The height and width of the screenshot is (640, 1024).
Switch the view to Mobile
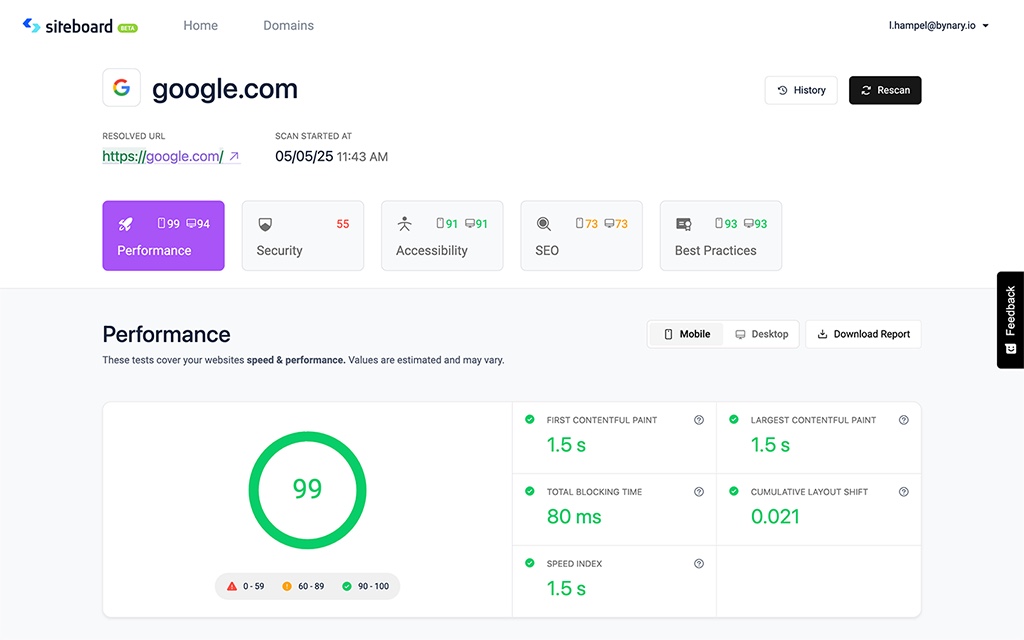pyautogui.click(x=686, y=334)
